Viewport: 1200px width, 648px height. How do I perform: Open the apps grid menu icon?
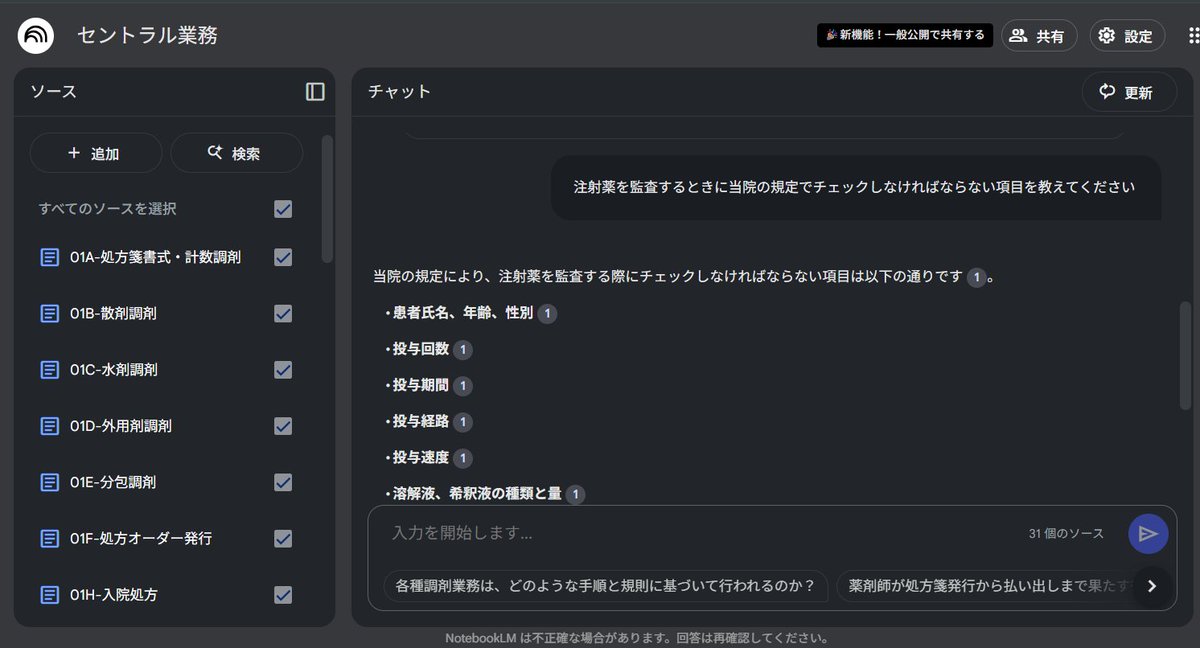pos(1192,36)
